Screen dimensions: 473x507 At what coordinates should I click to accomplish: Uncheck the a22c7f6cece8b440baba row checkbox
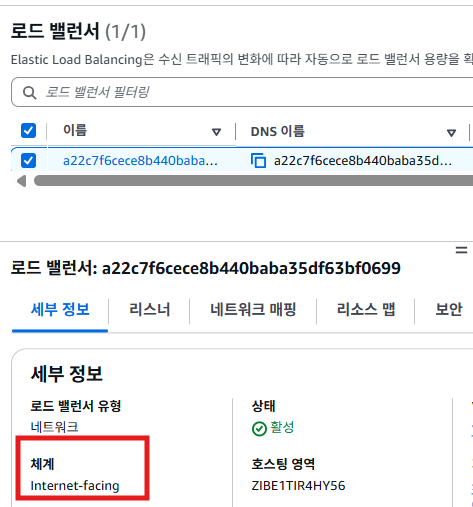tap(28, 161)
